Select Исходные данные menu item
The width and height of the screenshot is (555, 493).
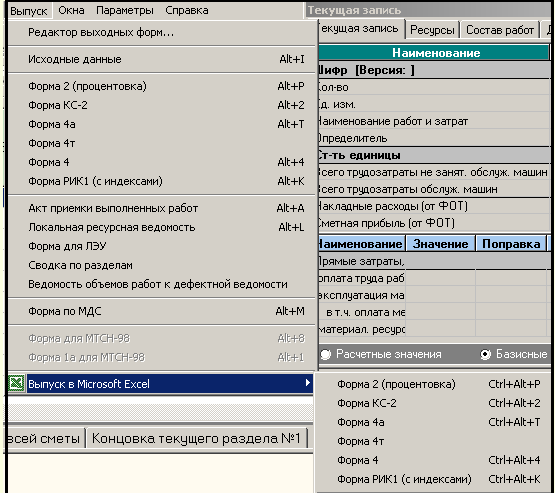[162, 59]
